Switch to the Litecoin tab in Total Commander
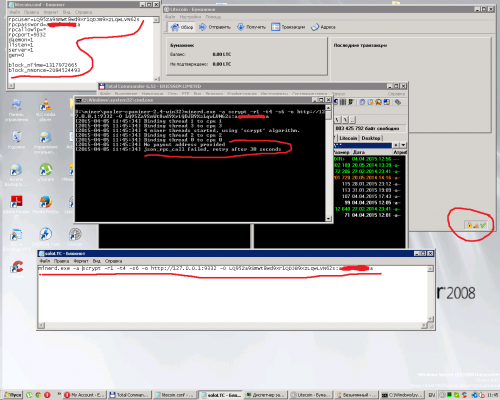Image resolution: width=500 pixels, height=400 pixels. pyautogui.click(x=348, y=138)
